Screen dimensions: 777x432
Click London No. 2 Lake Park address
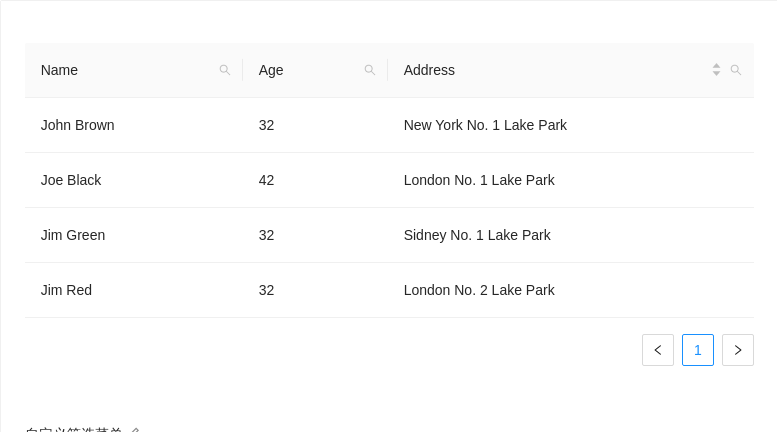click(x=479, y=290)
